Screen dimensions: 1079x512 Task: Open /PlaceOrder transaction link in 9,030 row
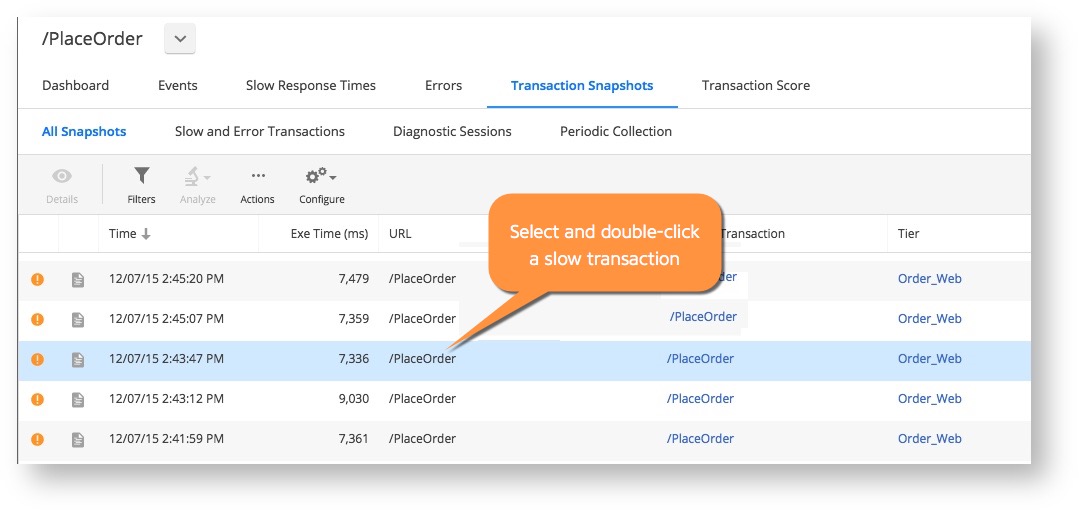tap(700, 399)
